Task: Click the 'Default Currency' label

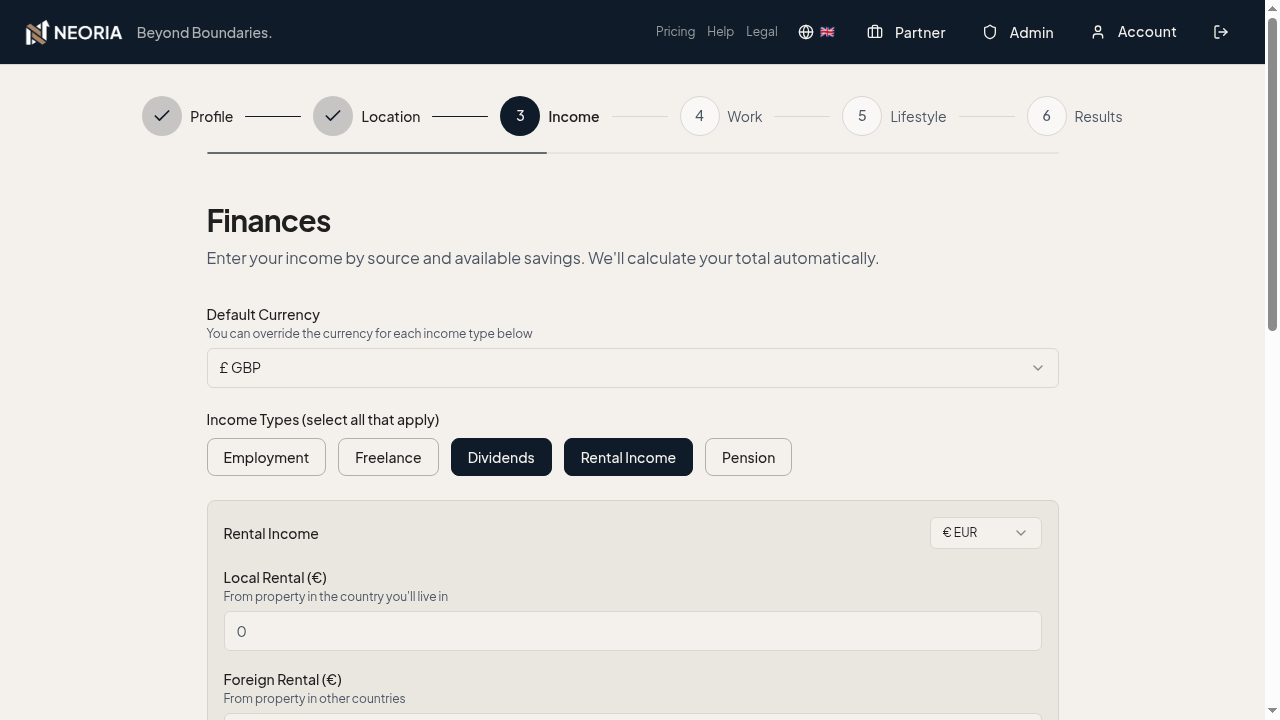Action: click(263, 315)
